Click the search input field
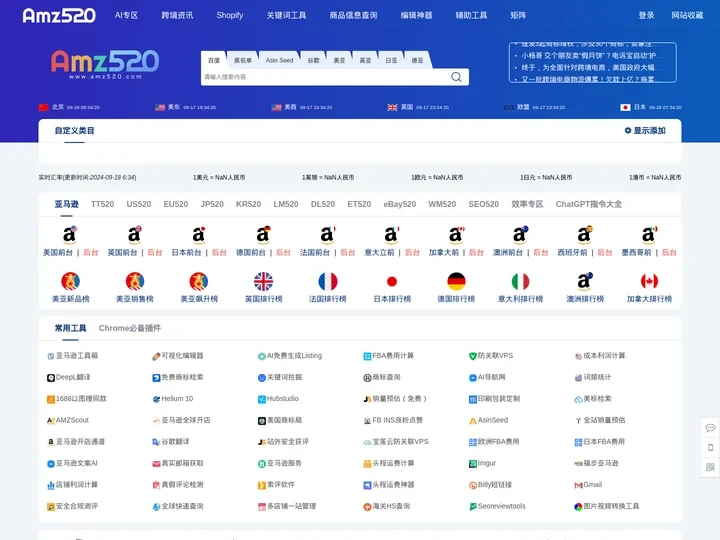Viewport: 720px width, 540px height. click(325, 77)
